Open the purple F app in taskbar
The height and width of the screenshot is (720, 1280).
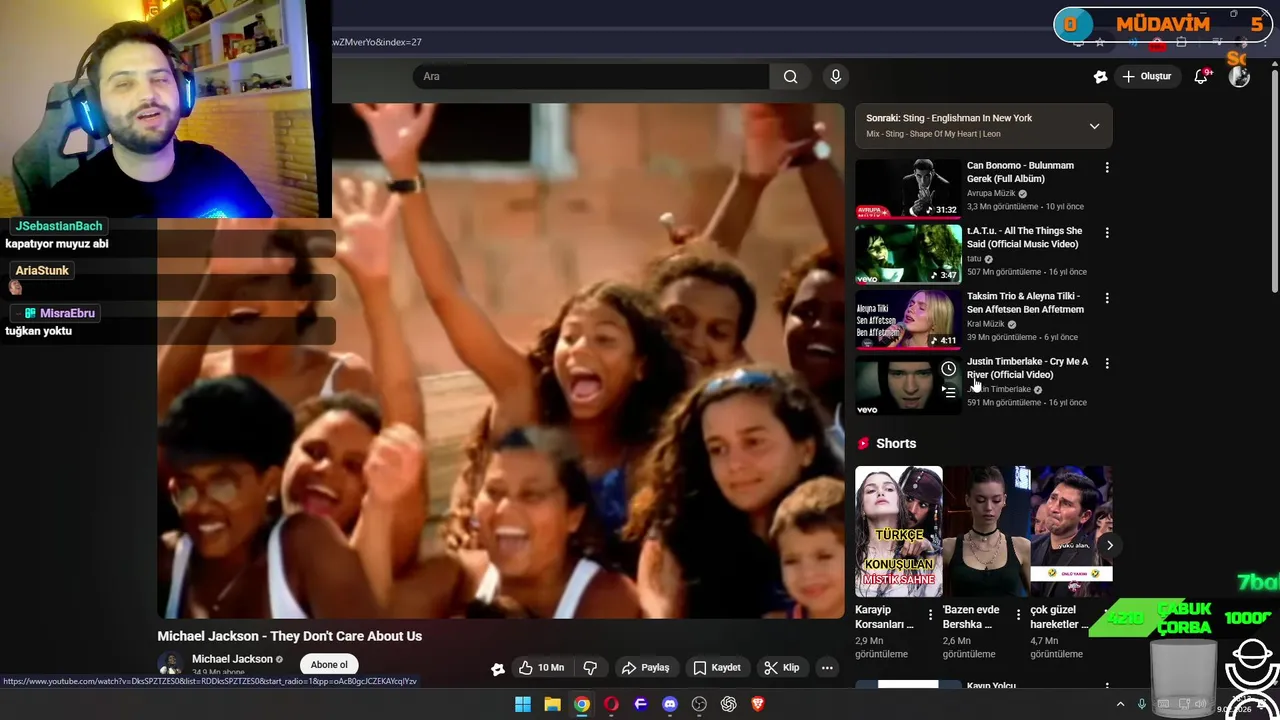pos(641,704)
